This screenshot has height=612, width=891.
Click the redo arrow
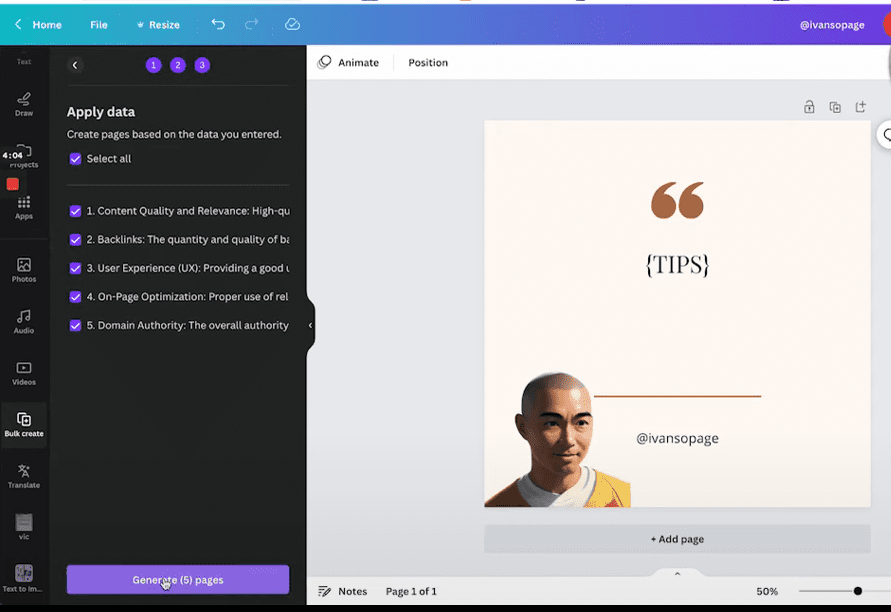[x=251, y=24]
